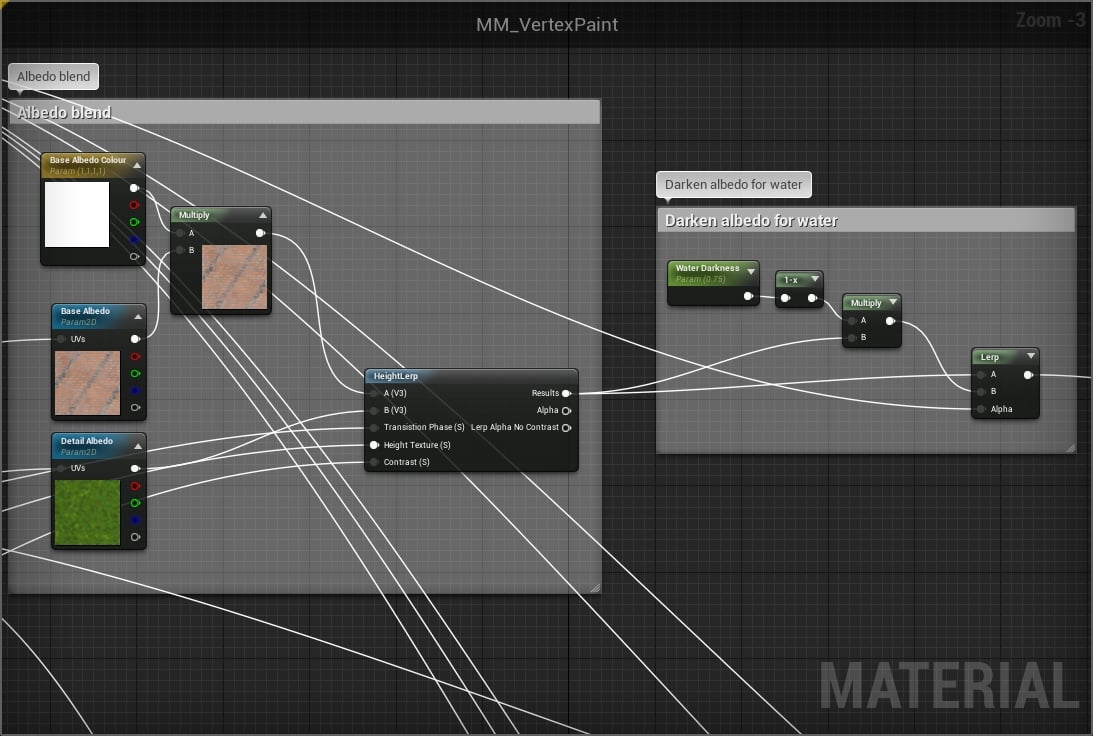Select the HeightLerp node title
This screenshot has width=1093, height=736.
click(x=396, y=376)
